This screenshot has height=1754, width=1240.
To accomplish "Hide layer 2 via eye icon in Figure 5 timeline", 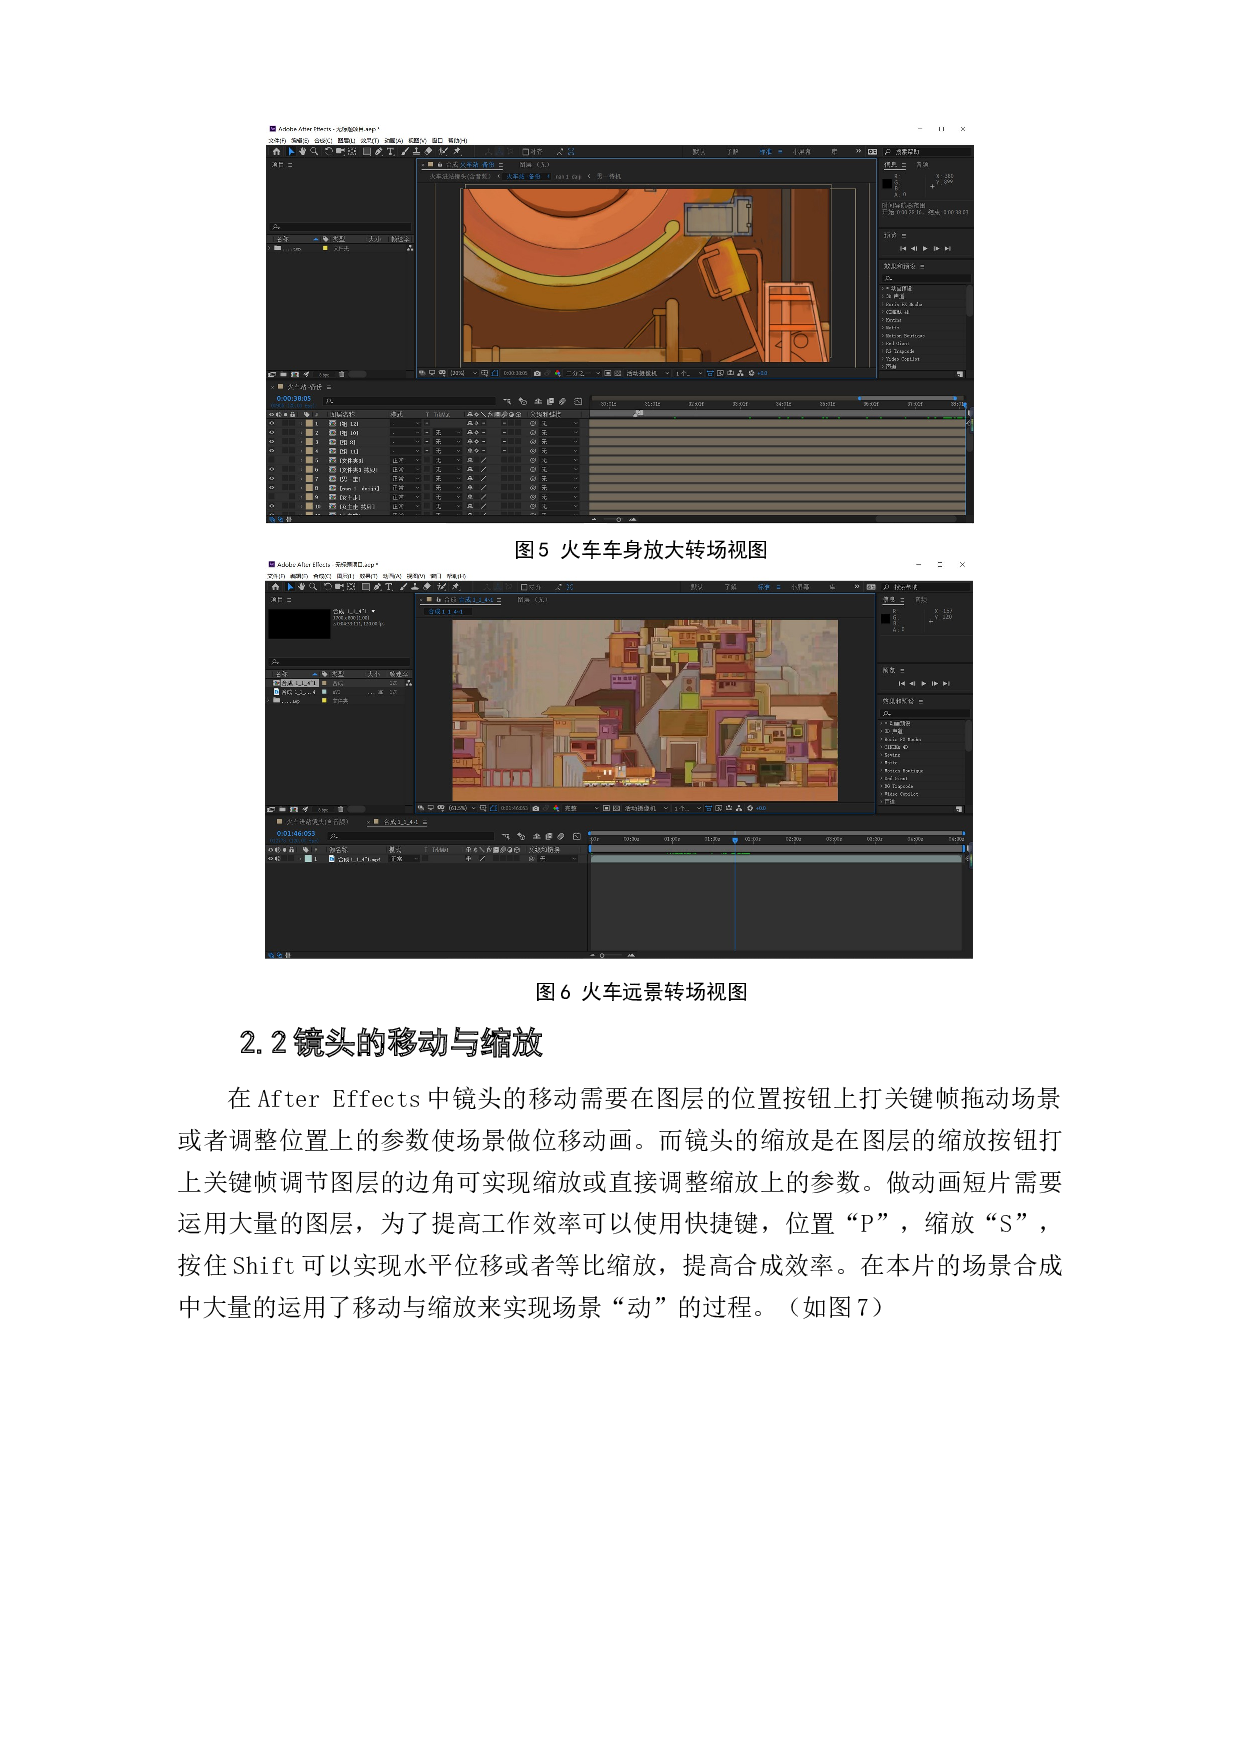I will tap(271, 433).
